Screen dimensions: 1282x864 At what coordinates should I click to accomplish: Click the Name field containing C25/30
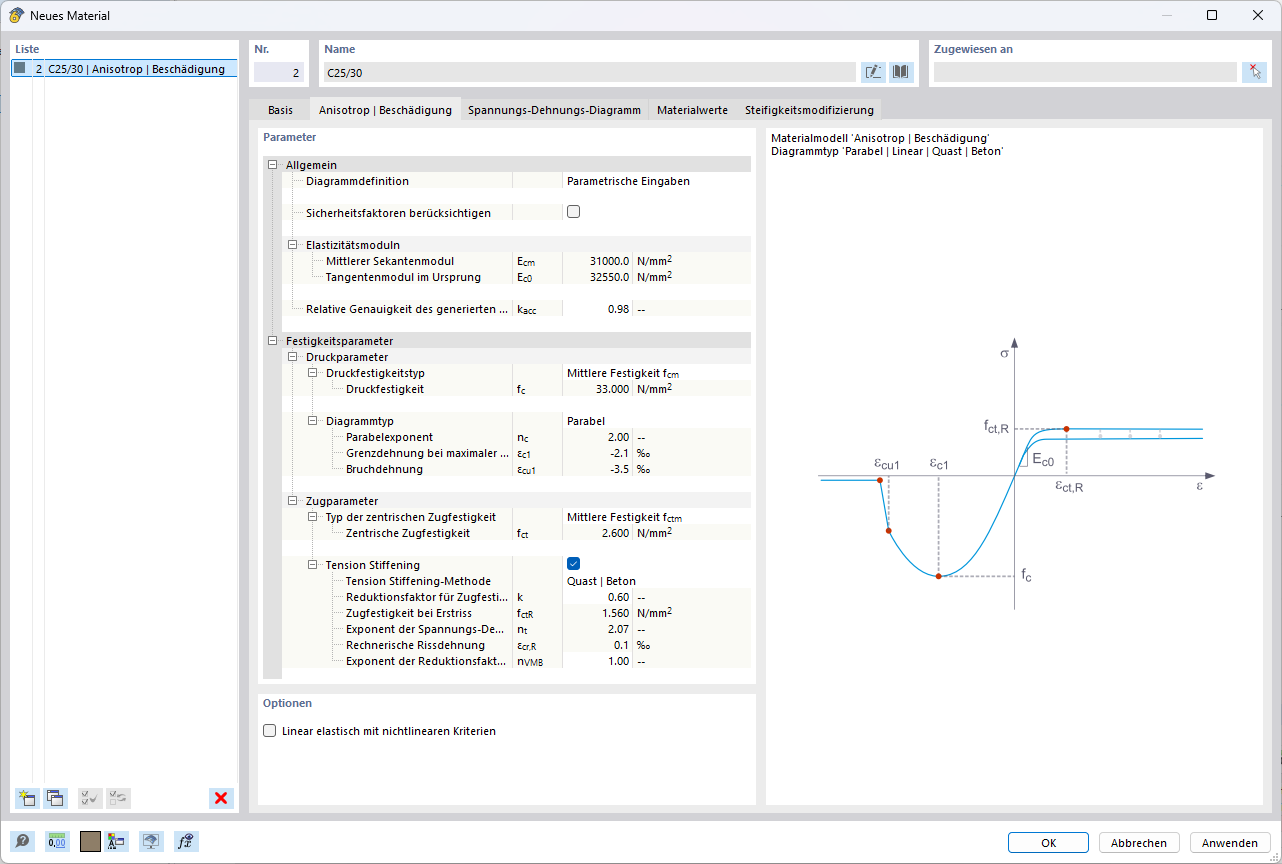(590, 72)
